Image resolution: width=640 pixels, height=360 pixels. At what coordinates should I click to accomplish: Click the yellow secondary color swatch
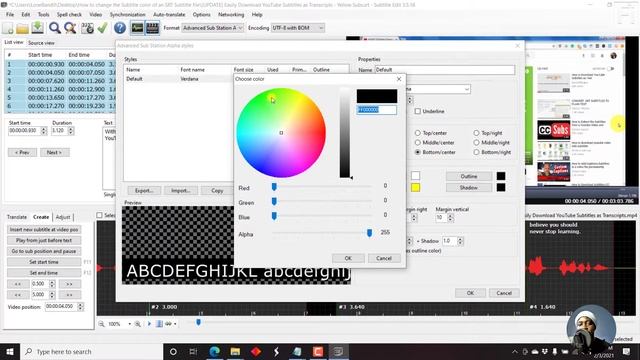[x=416, y=188]
